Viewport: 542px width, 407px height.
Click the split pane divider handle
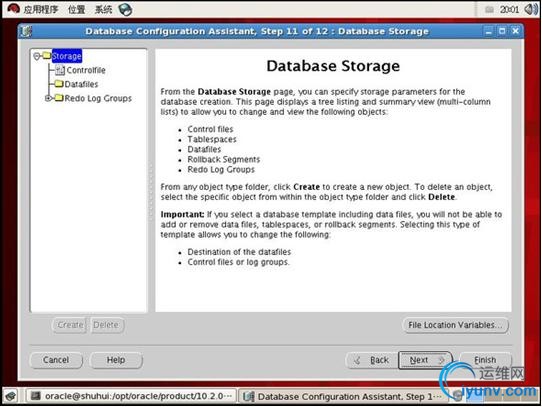tap(151, 192)
